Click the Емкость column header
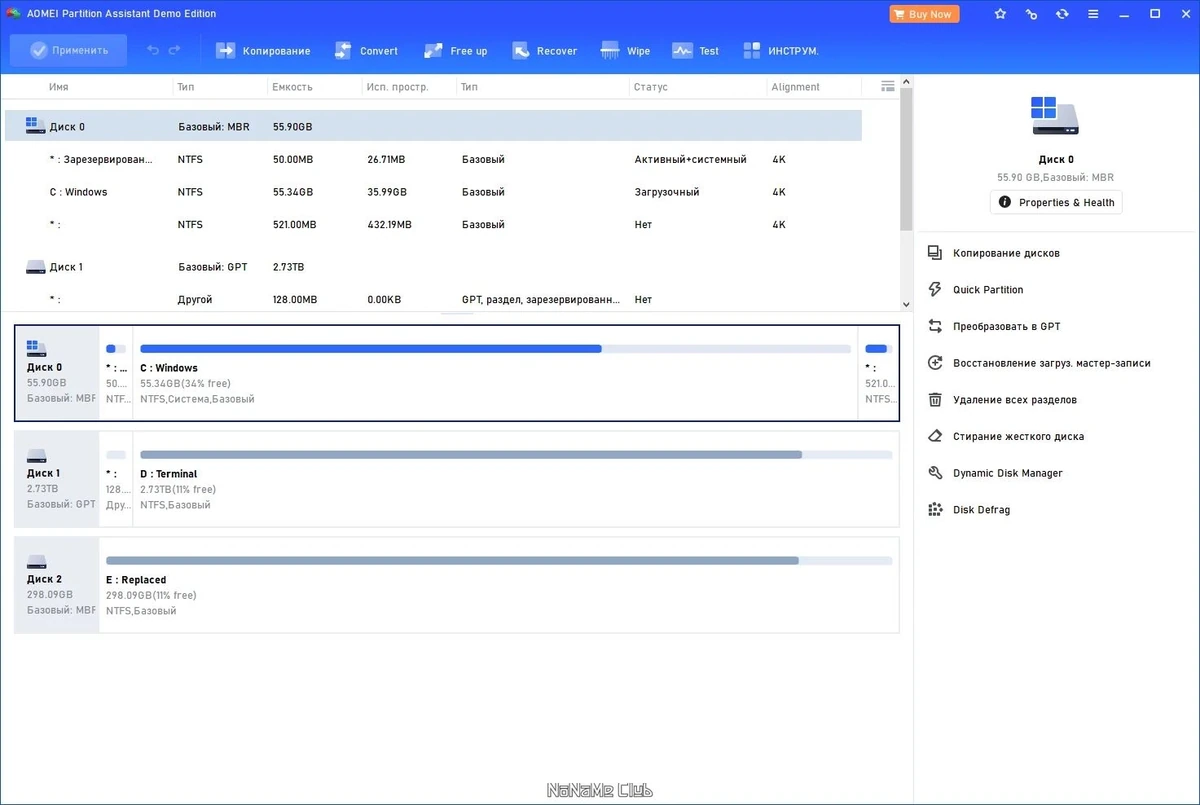 point(291,87)
